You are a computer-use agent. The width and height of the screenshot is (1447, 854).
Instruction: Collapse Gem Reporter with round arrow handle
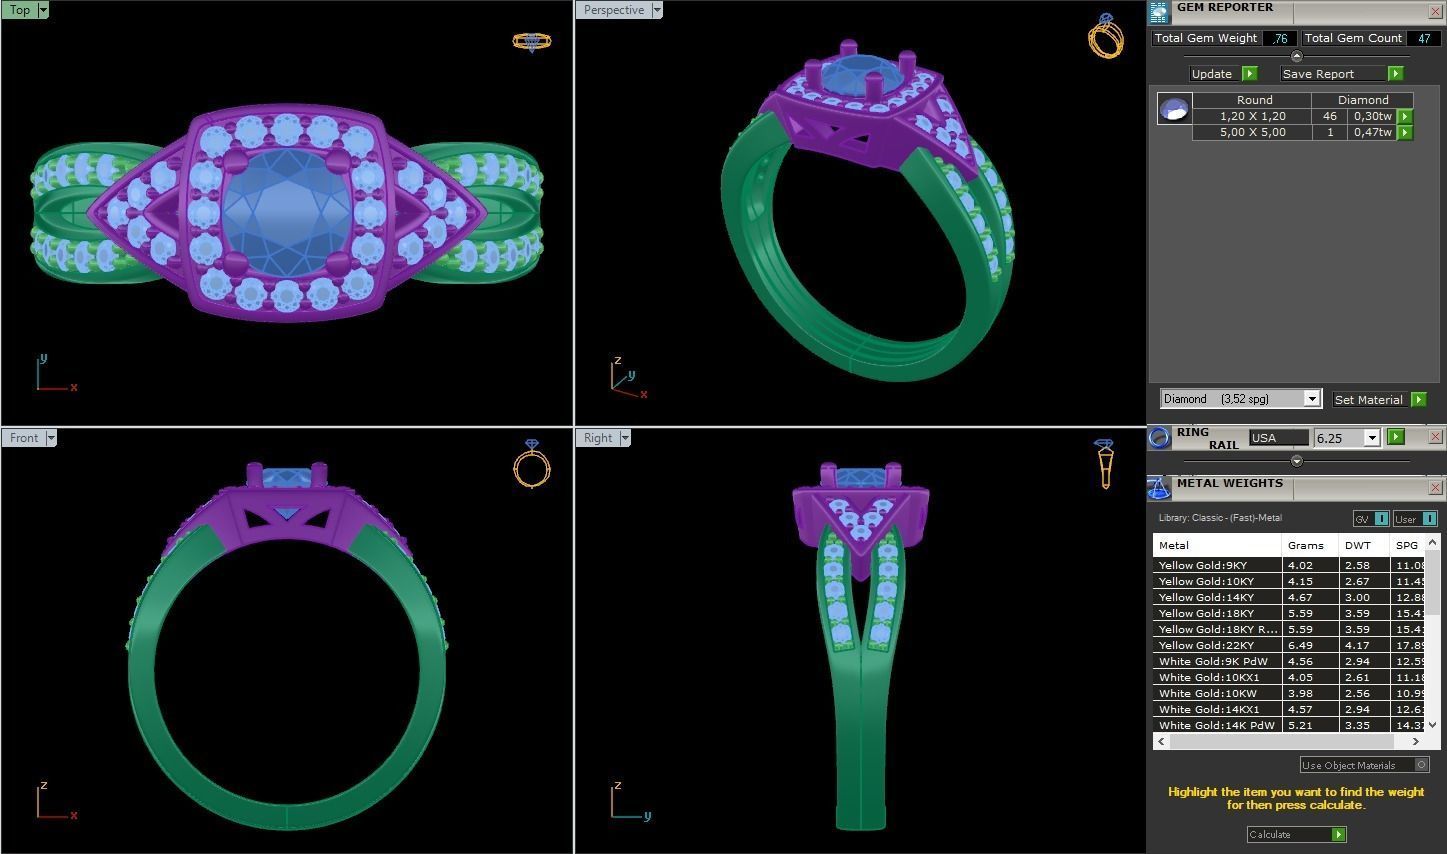coord(1297,56)
